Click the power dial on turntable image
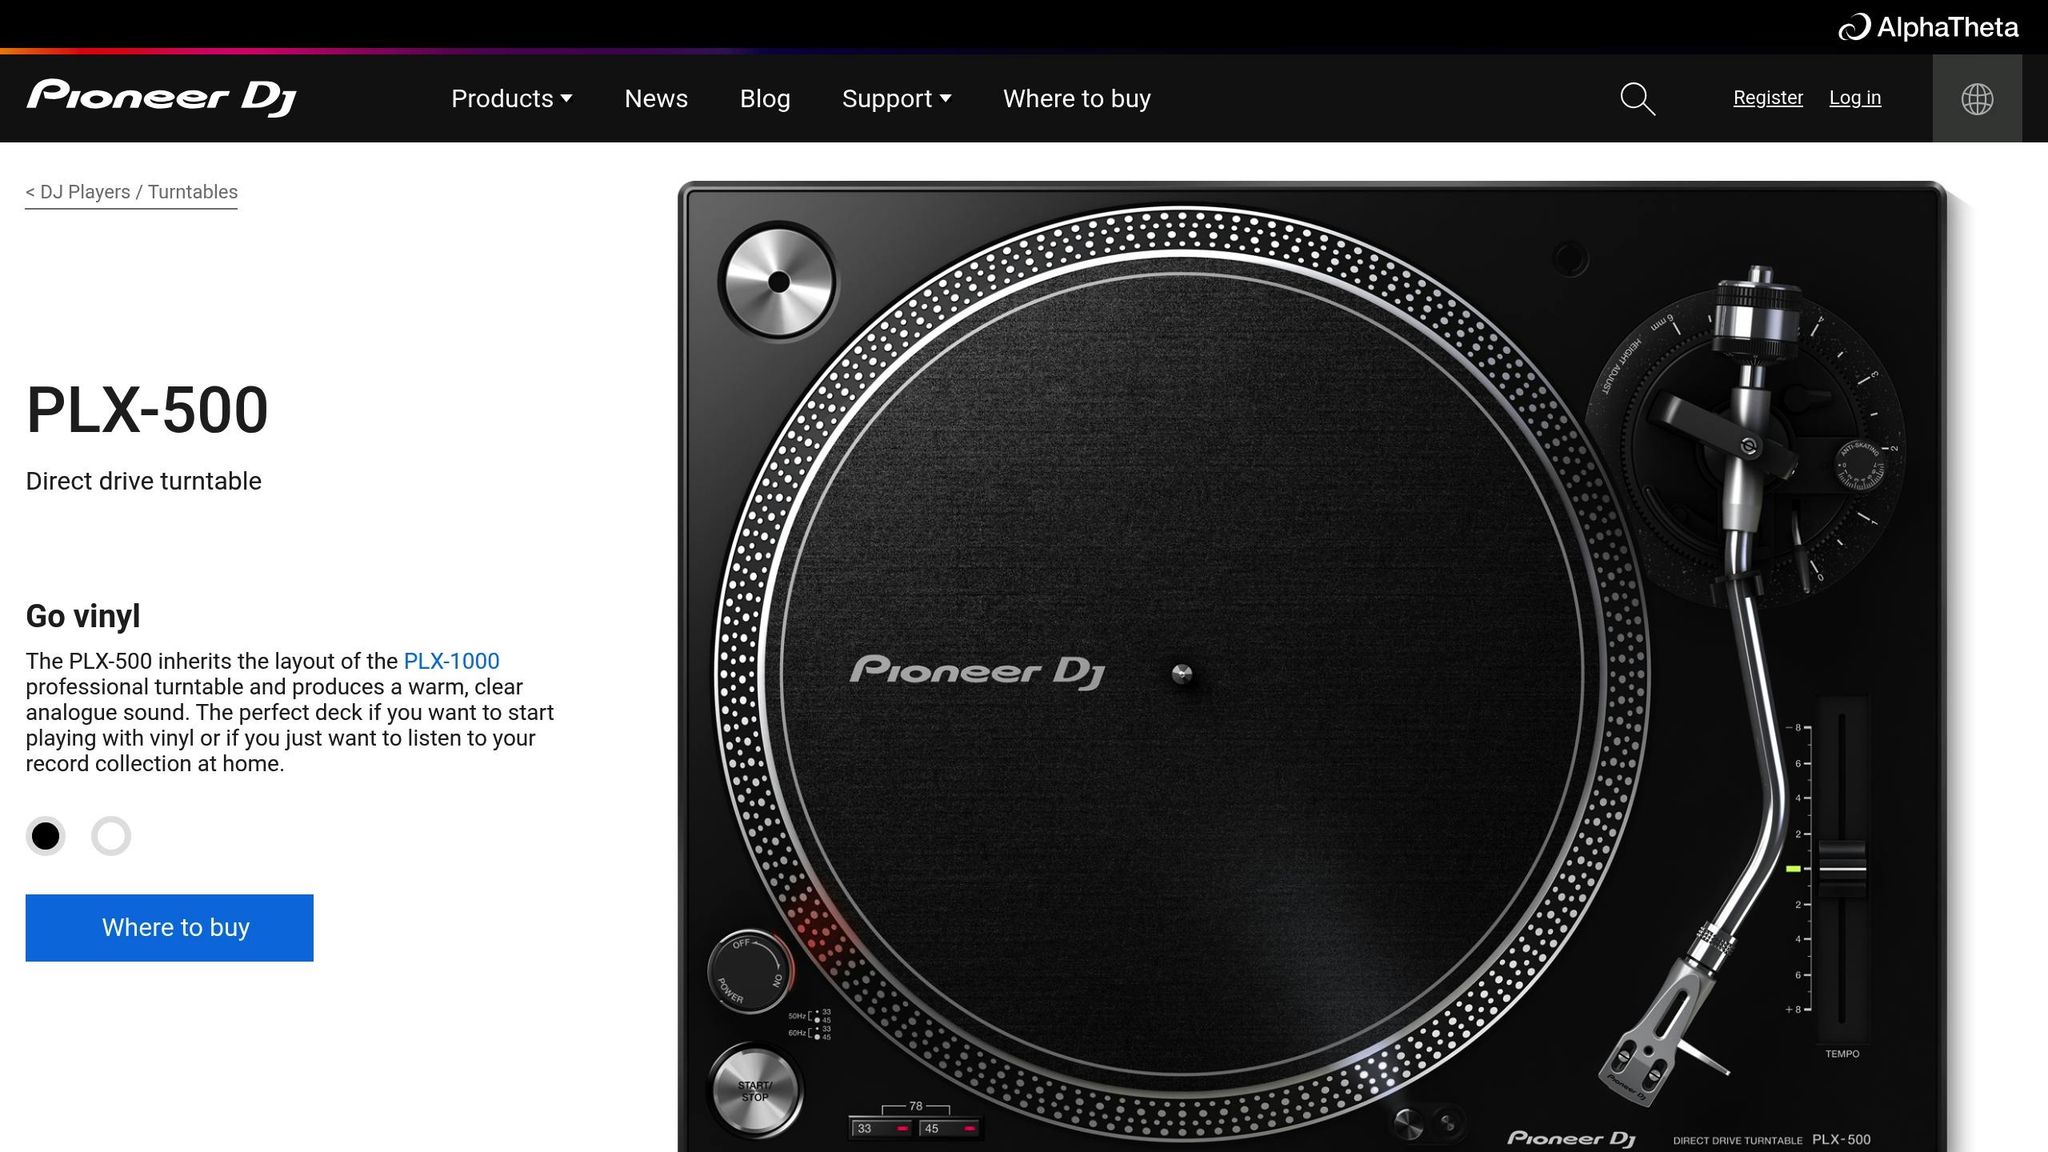Image resolution: width=2048 pixels, height=1152 pixels. (x=749, y=972)
